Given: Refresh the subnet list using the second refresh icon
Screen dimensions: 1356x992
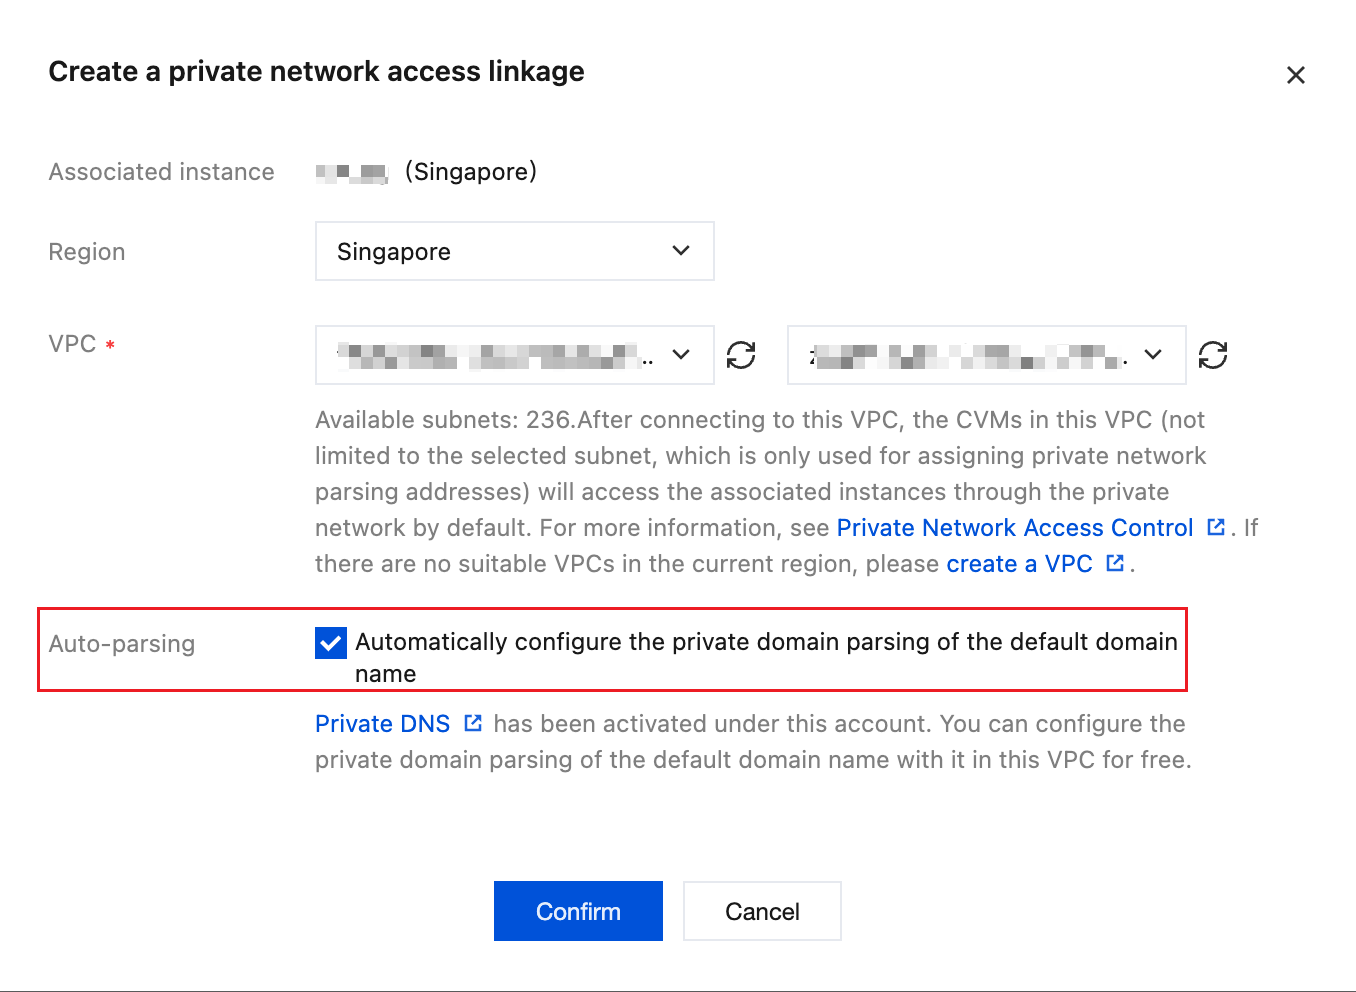Looking at the screenshot, I should pyautogui.click(x=1213, y=355).
